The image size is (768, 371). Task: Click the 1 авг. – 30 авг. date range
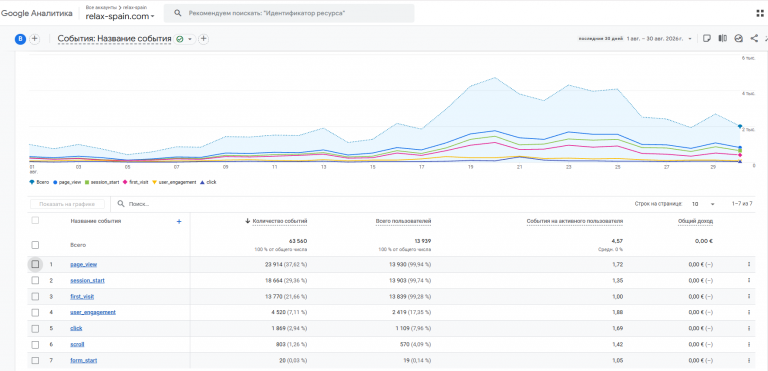tap(655, 39)
